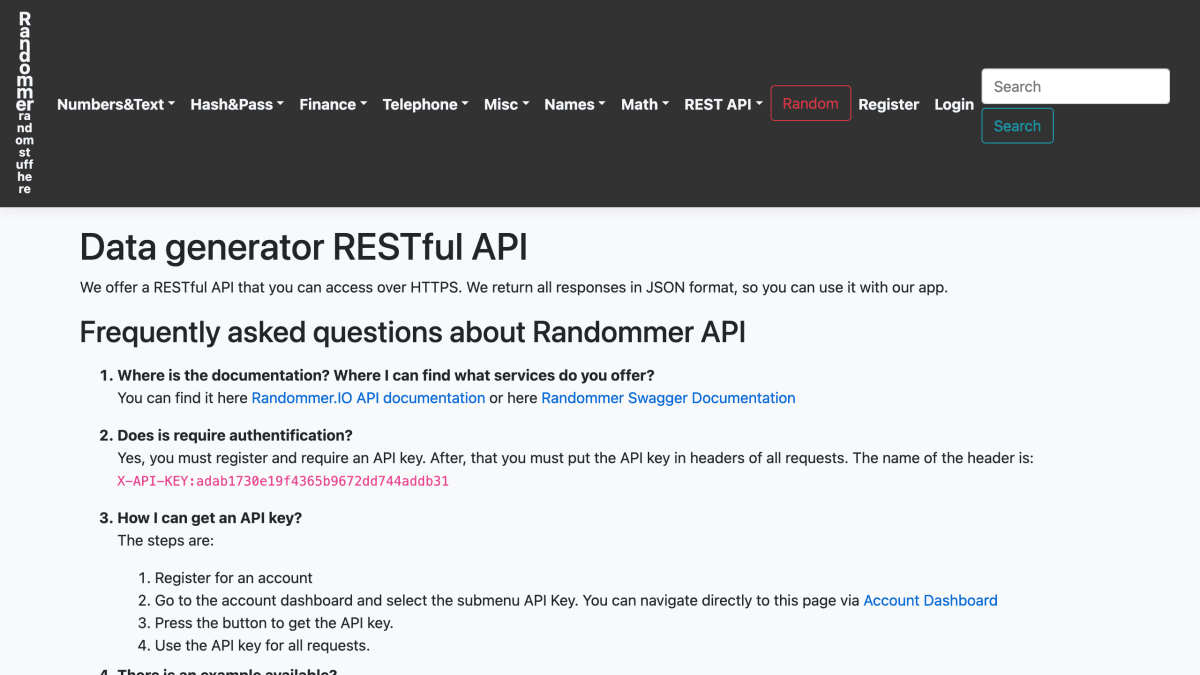Focus the Search input field

pyautogui.click(x=1076, y=86)
